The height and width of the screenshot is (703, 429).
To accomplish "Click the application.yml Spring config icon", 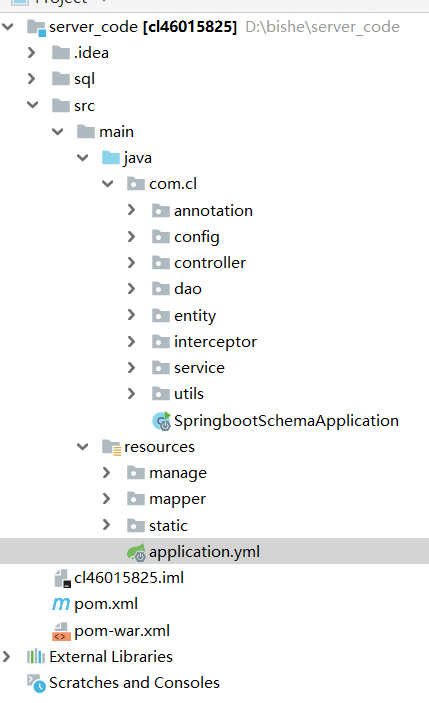I will (x=136, y=552).
